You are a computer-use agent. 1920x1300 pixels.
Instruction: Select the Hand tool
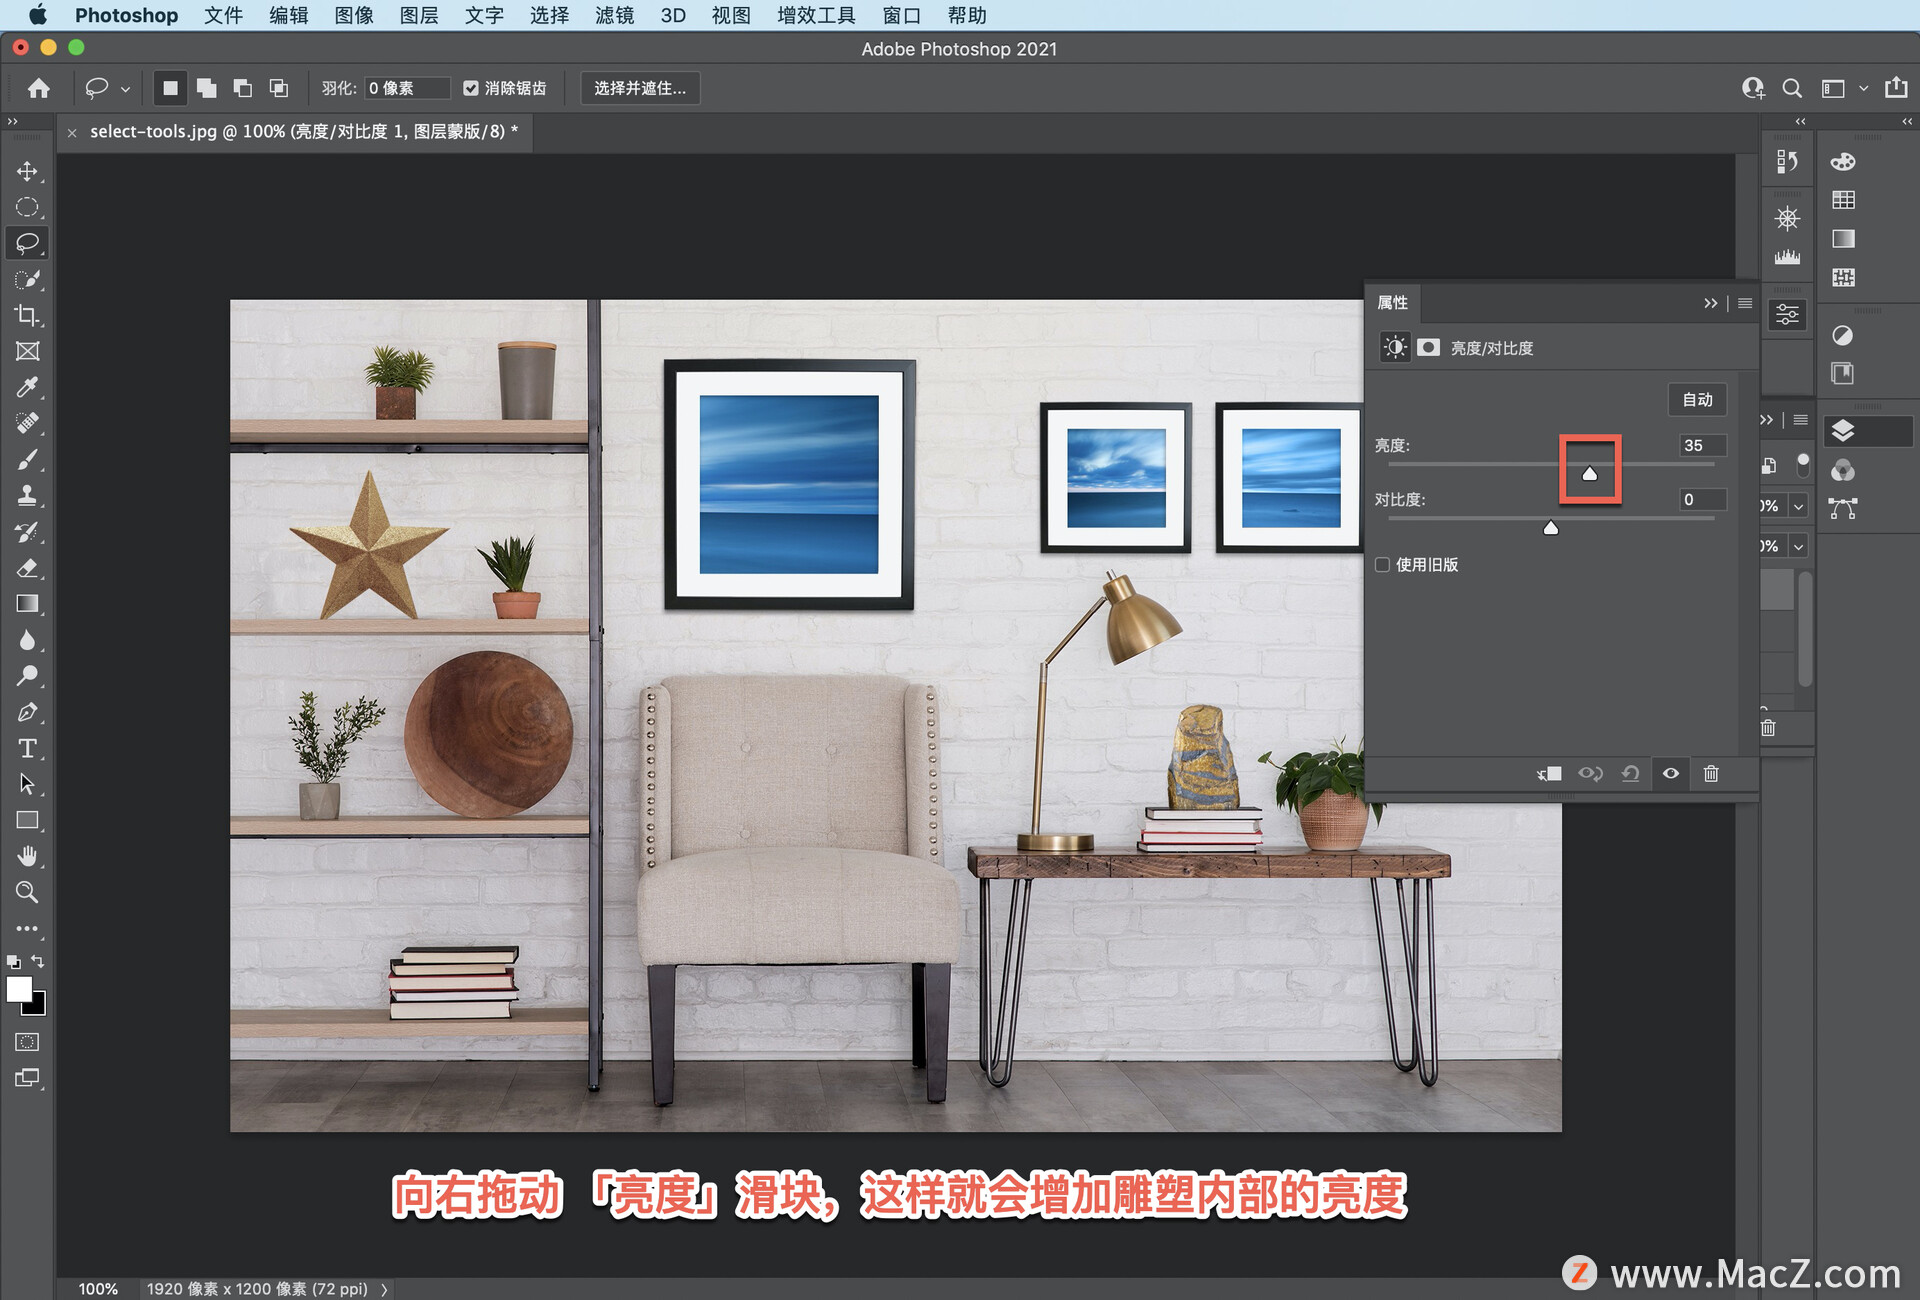[x=27, y=856]
